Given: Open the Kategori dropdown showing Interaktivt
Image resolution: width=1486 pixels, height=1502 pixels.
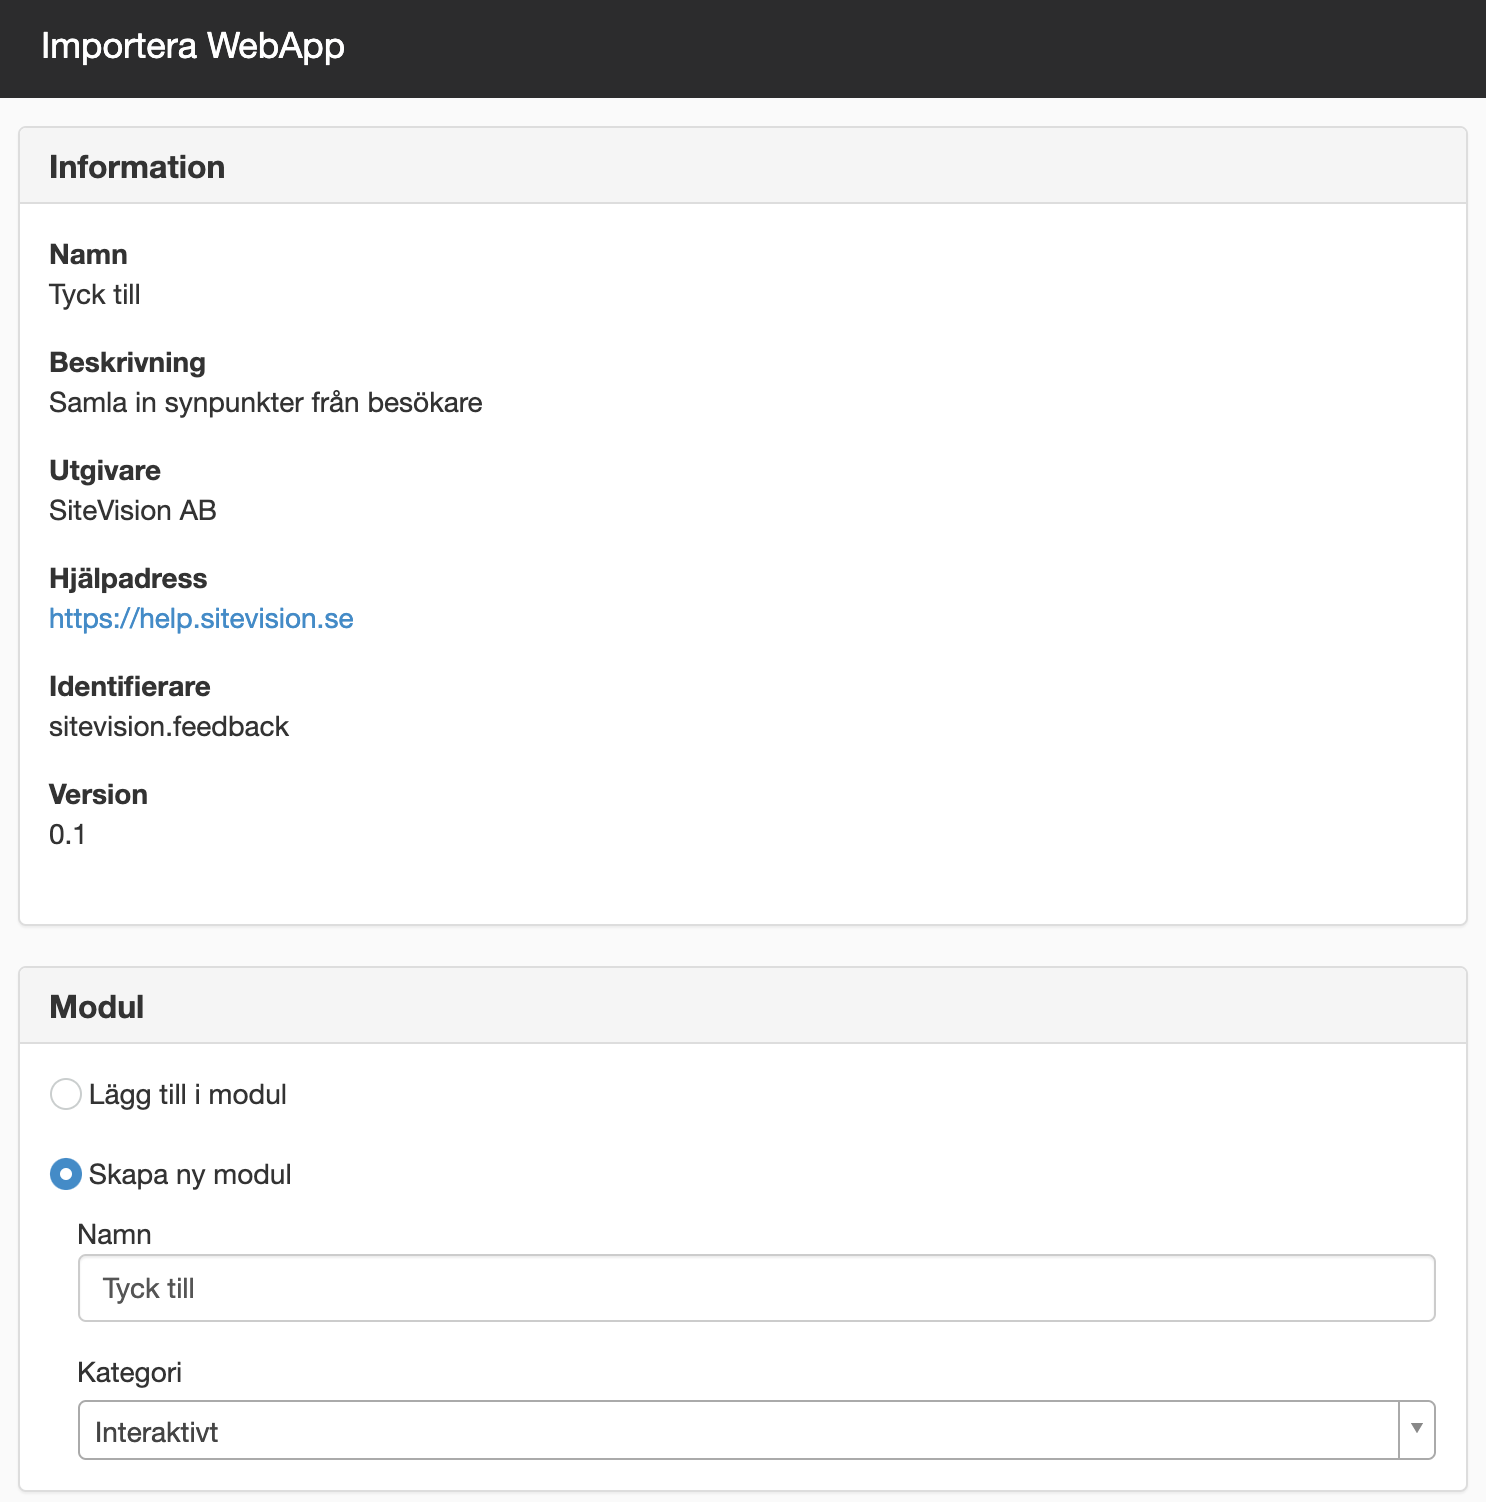Looking at the screenshot, I should [756, 1430].
